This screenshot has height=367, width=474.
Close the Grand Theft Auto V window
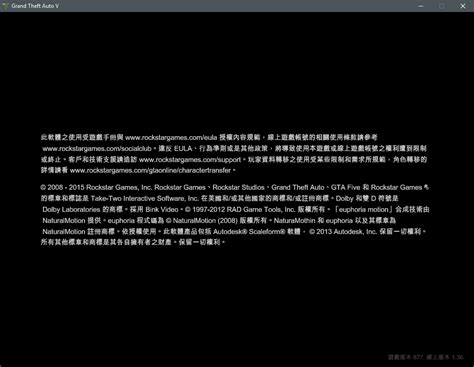tap(463, 6)
